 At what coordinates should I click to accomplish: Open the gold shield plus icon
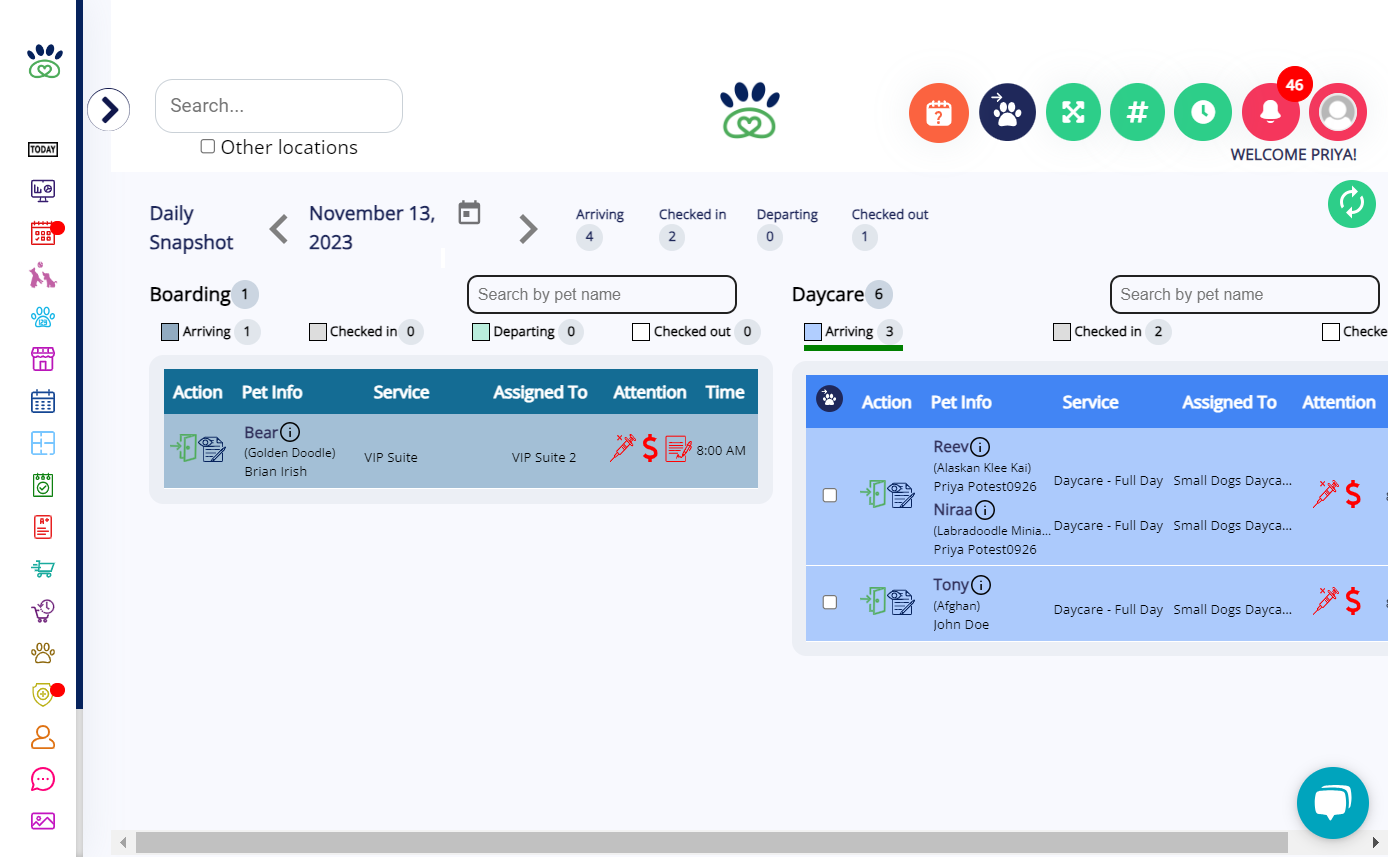(x=42, y=694)
